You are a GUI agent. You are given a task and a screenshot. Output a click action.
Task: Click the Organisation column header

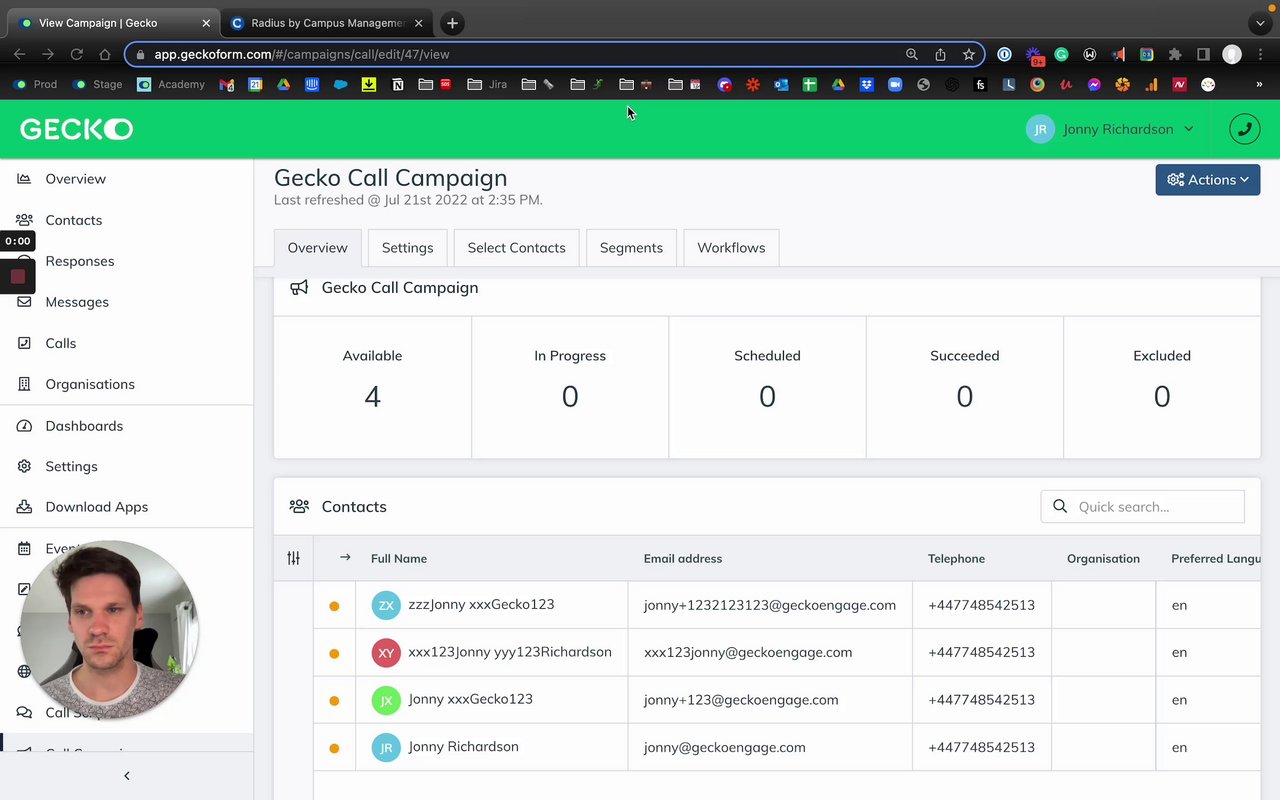point(1103,559)
